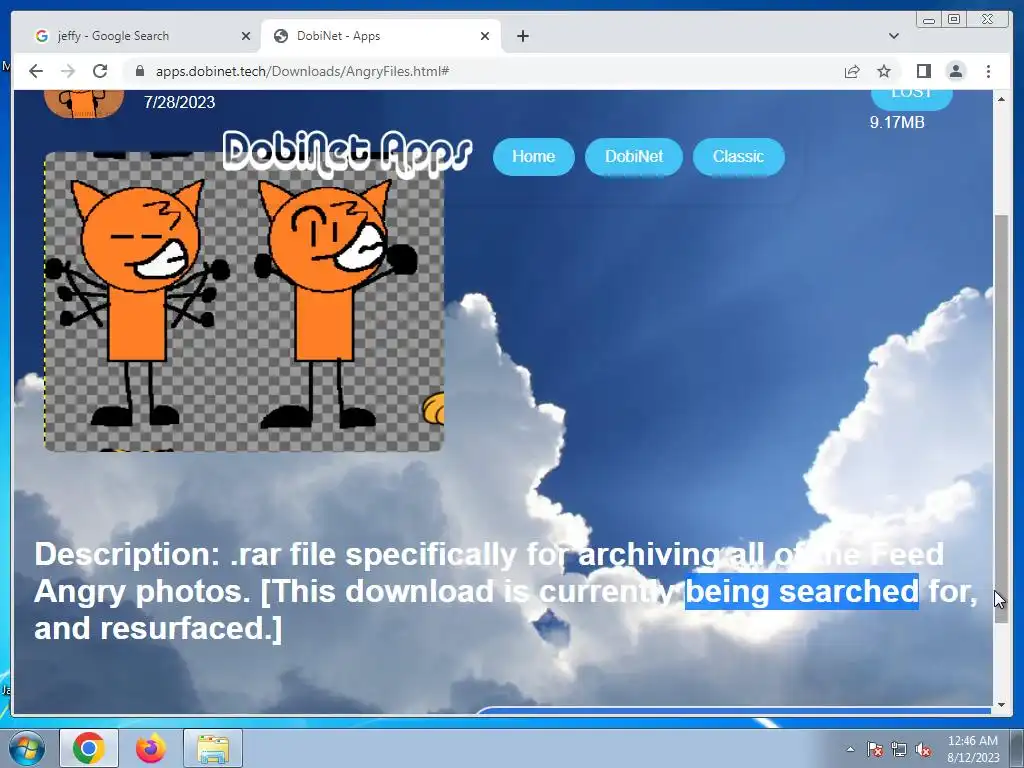Open a new browser tab
Screen dimensions: 1024x768
[522, 36]
